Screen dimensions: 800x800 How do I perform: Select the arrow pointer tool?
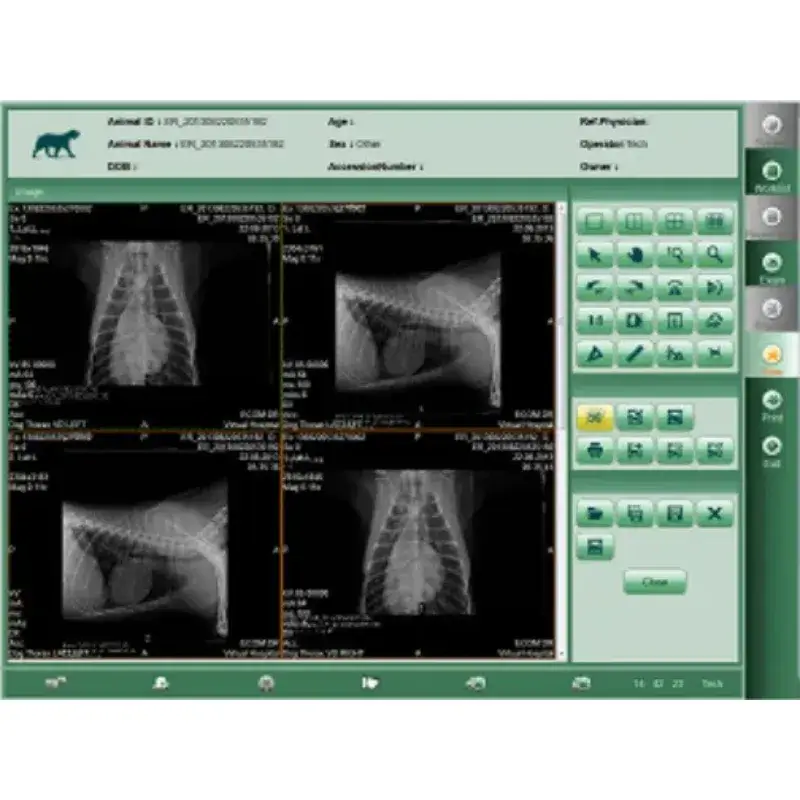(x=595, y=255)
